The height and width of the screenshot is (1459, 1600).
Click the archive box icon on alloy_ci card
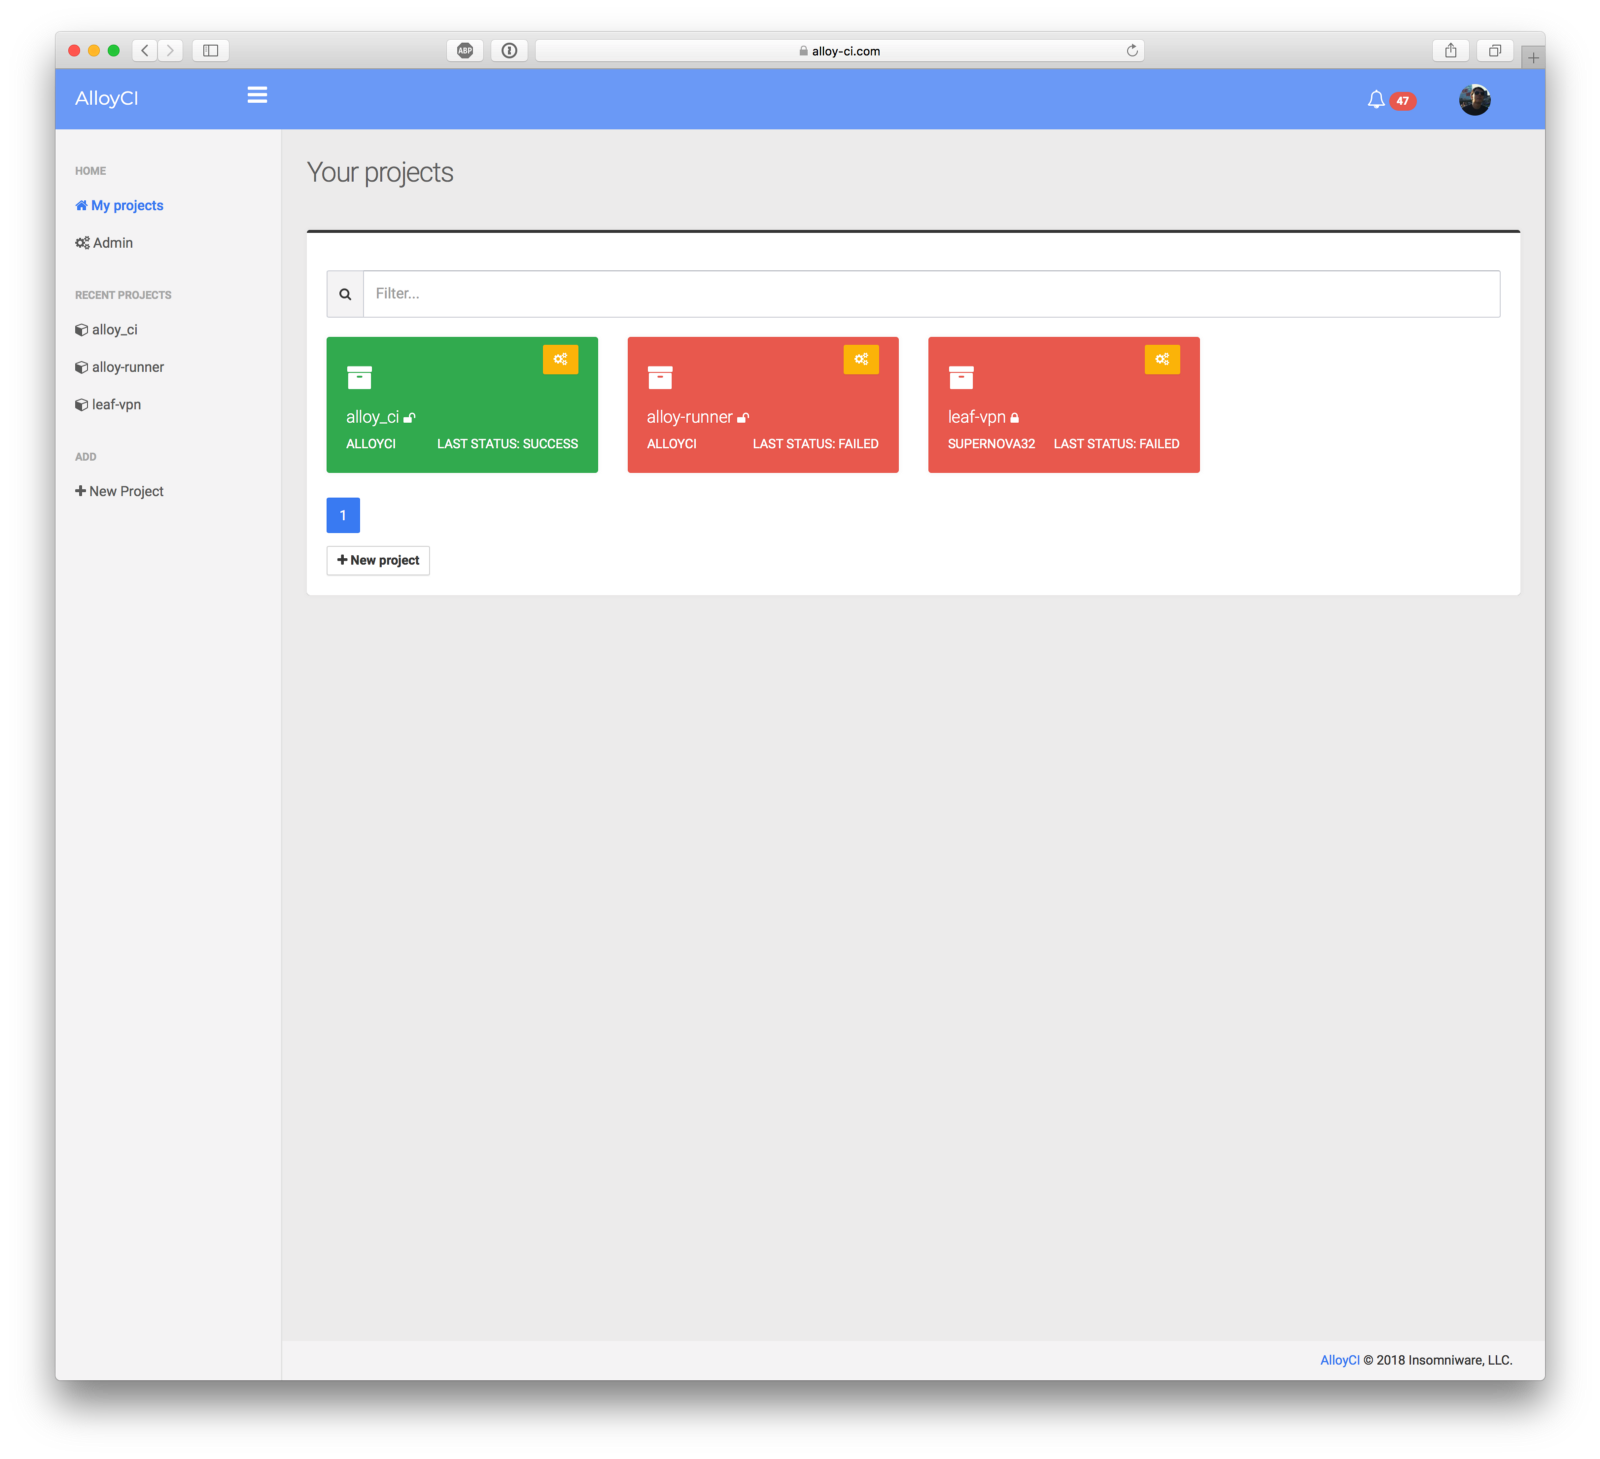[x=359, y=377]
